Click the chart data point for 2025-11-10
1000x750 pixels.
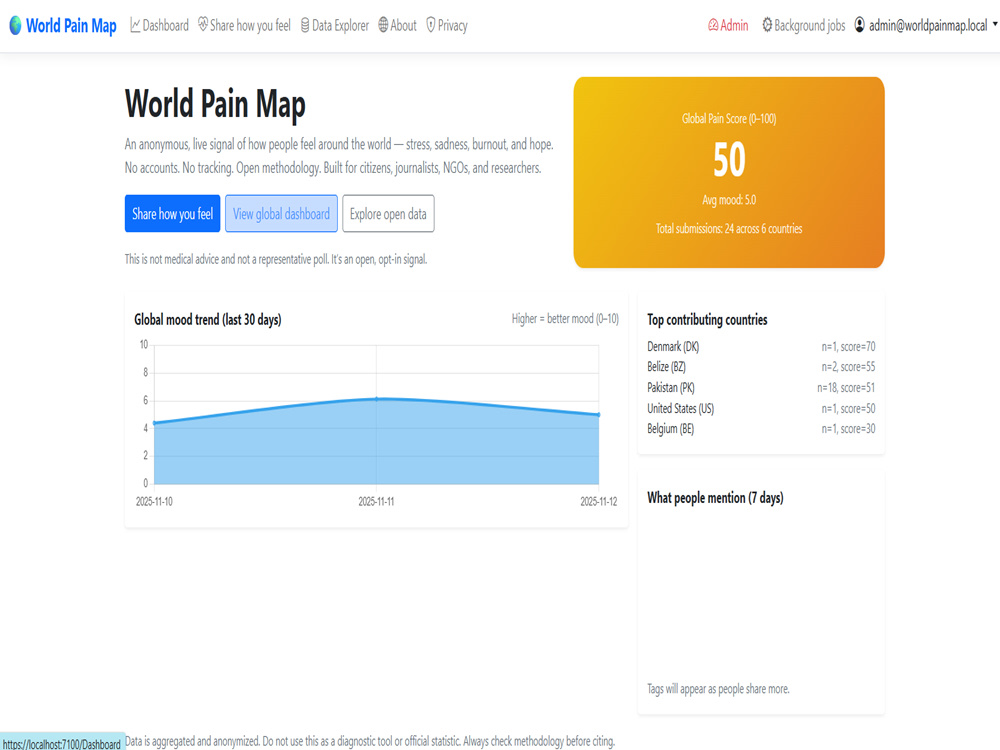pos(154,423)
